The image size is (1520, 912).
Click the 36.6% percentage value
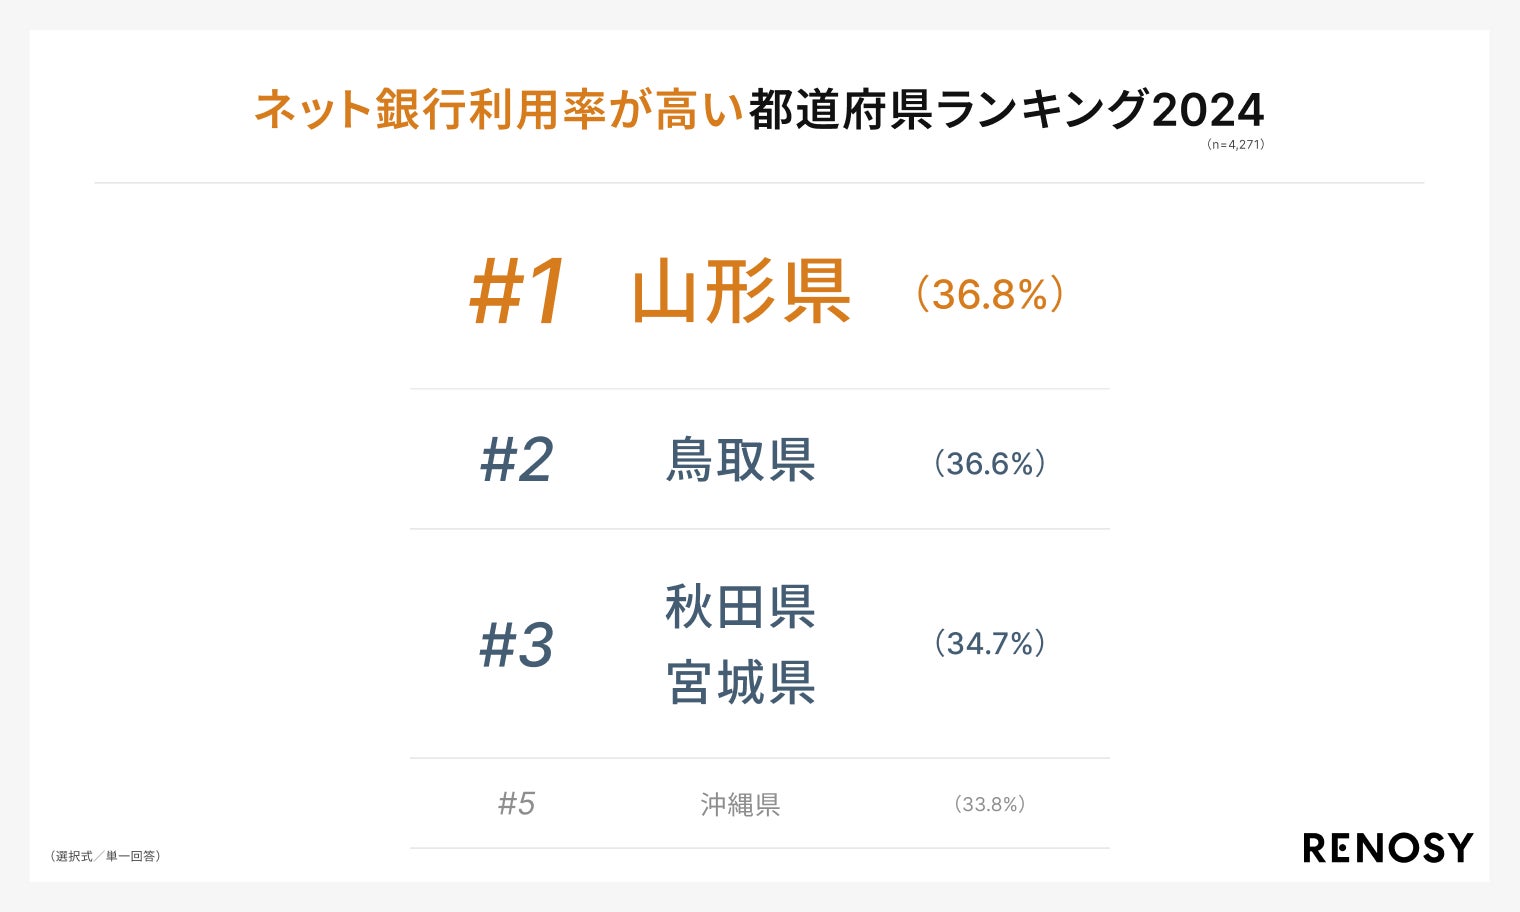pyautogui.click(x=990, y=463)
